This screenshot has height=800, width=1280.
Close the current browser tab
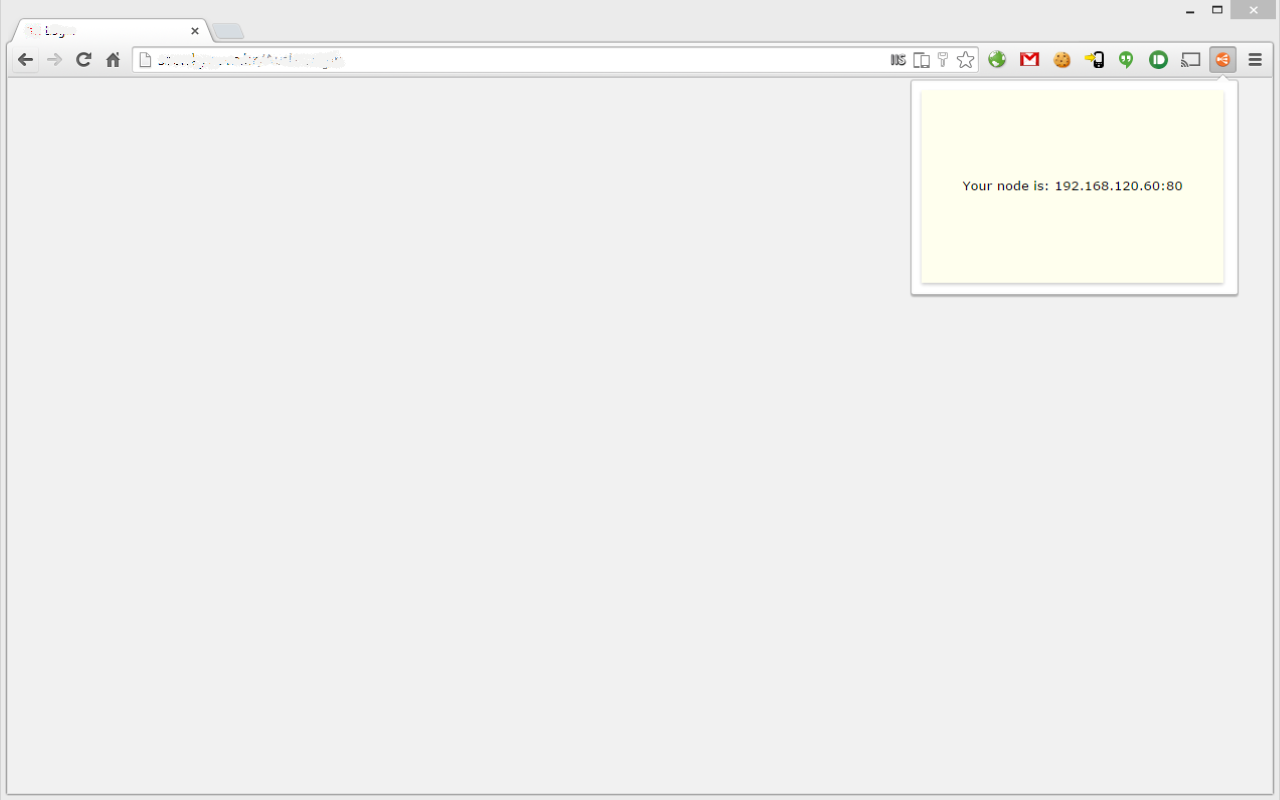coord(195,31)
